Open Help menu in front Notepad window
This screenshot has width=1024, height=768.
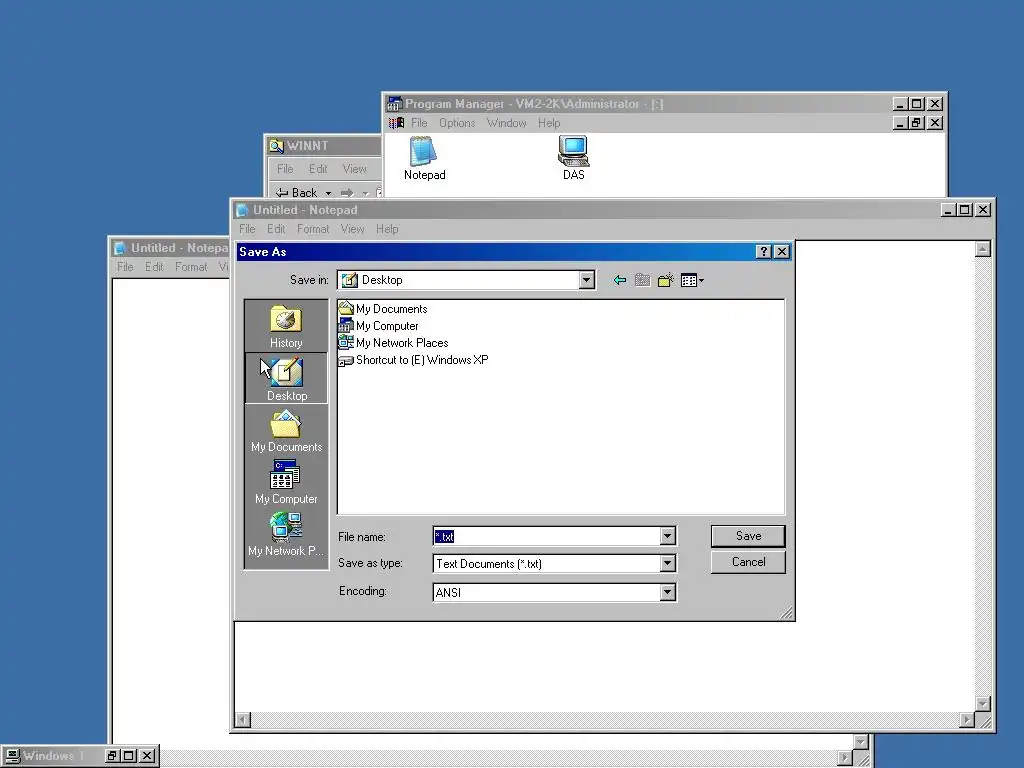tap(387, 229)
